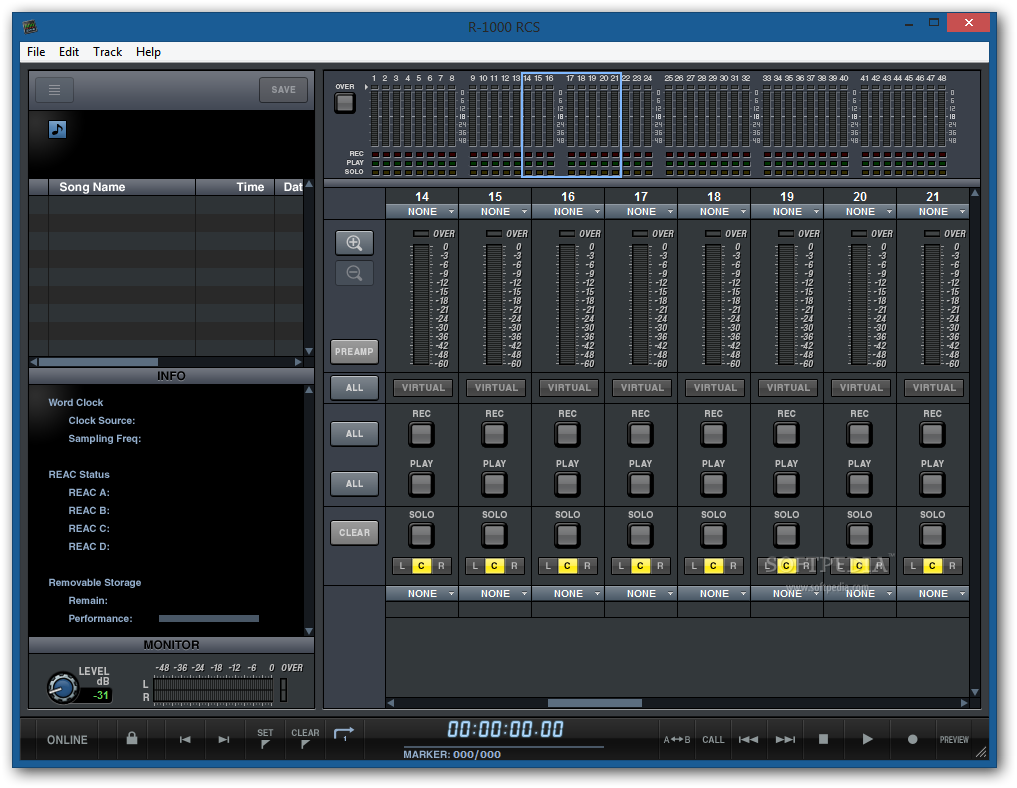This screenshot has height=788, width=1017.
Task: Click the monitor LEVEL knob
Action: click(x=62, y=687)
